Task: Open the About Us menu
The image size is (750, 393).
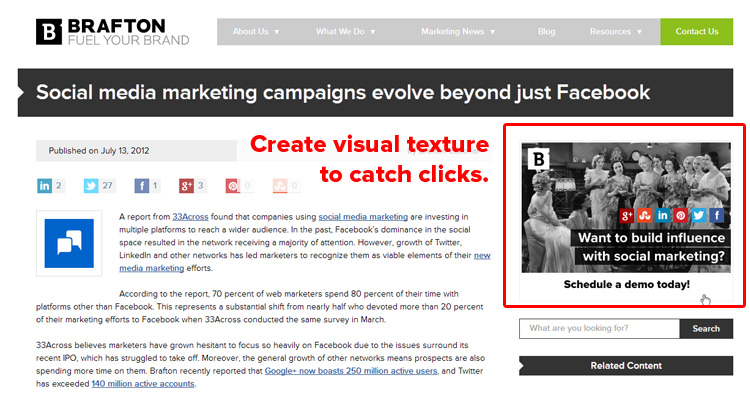Action: [251, 32]
